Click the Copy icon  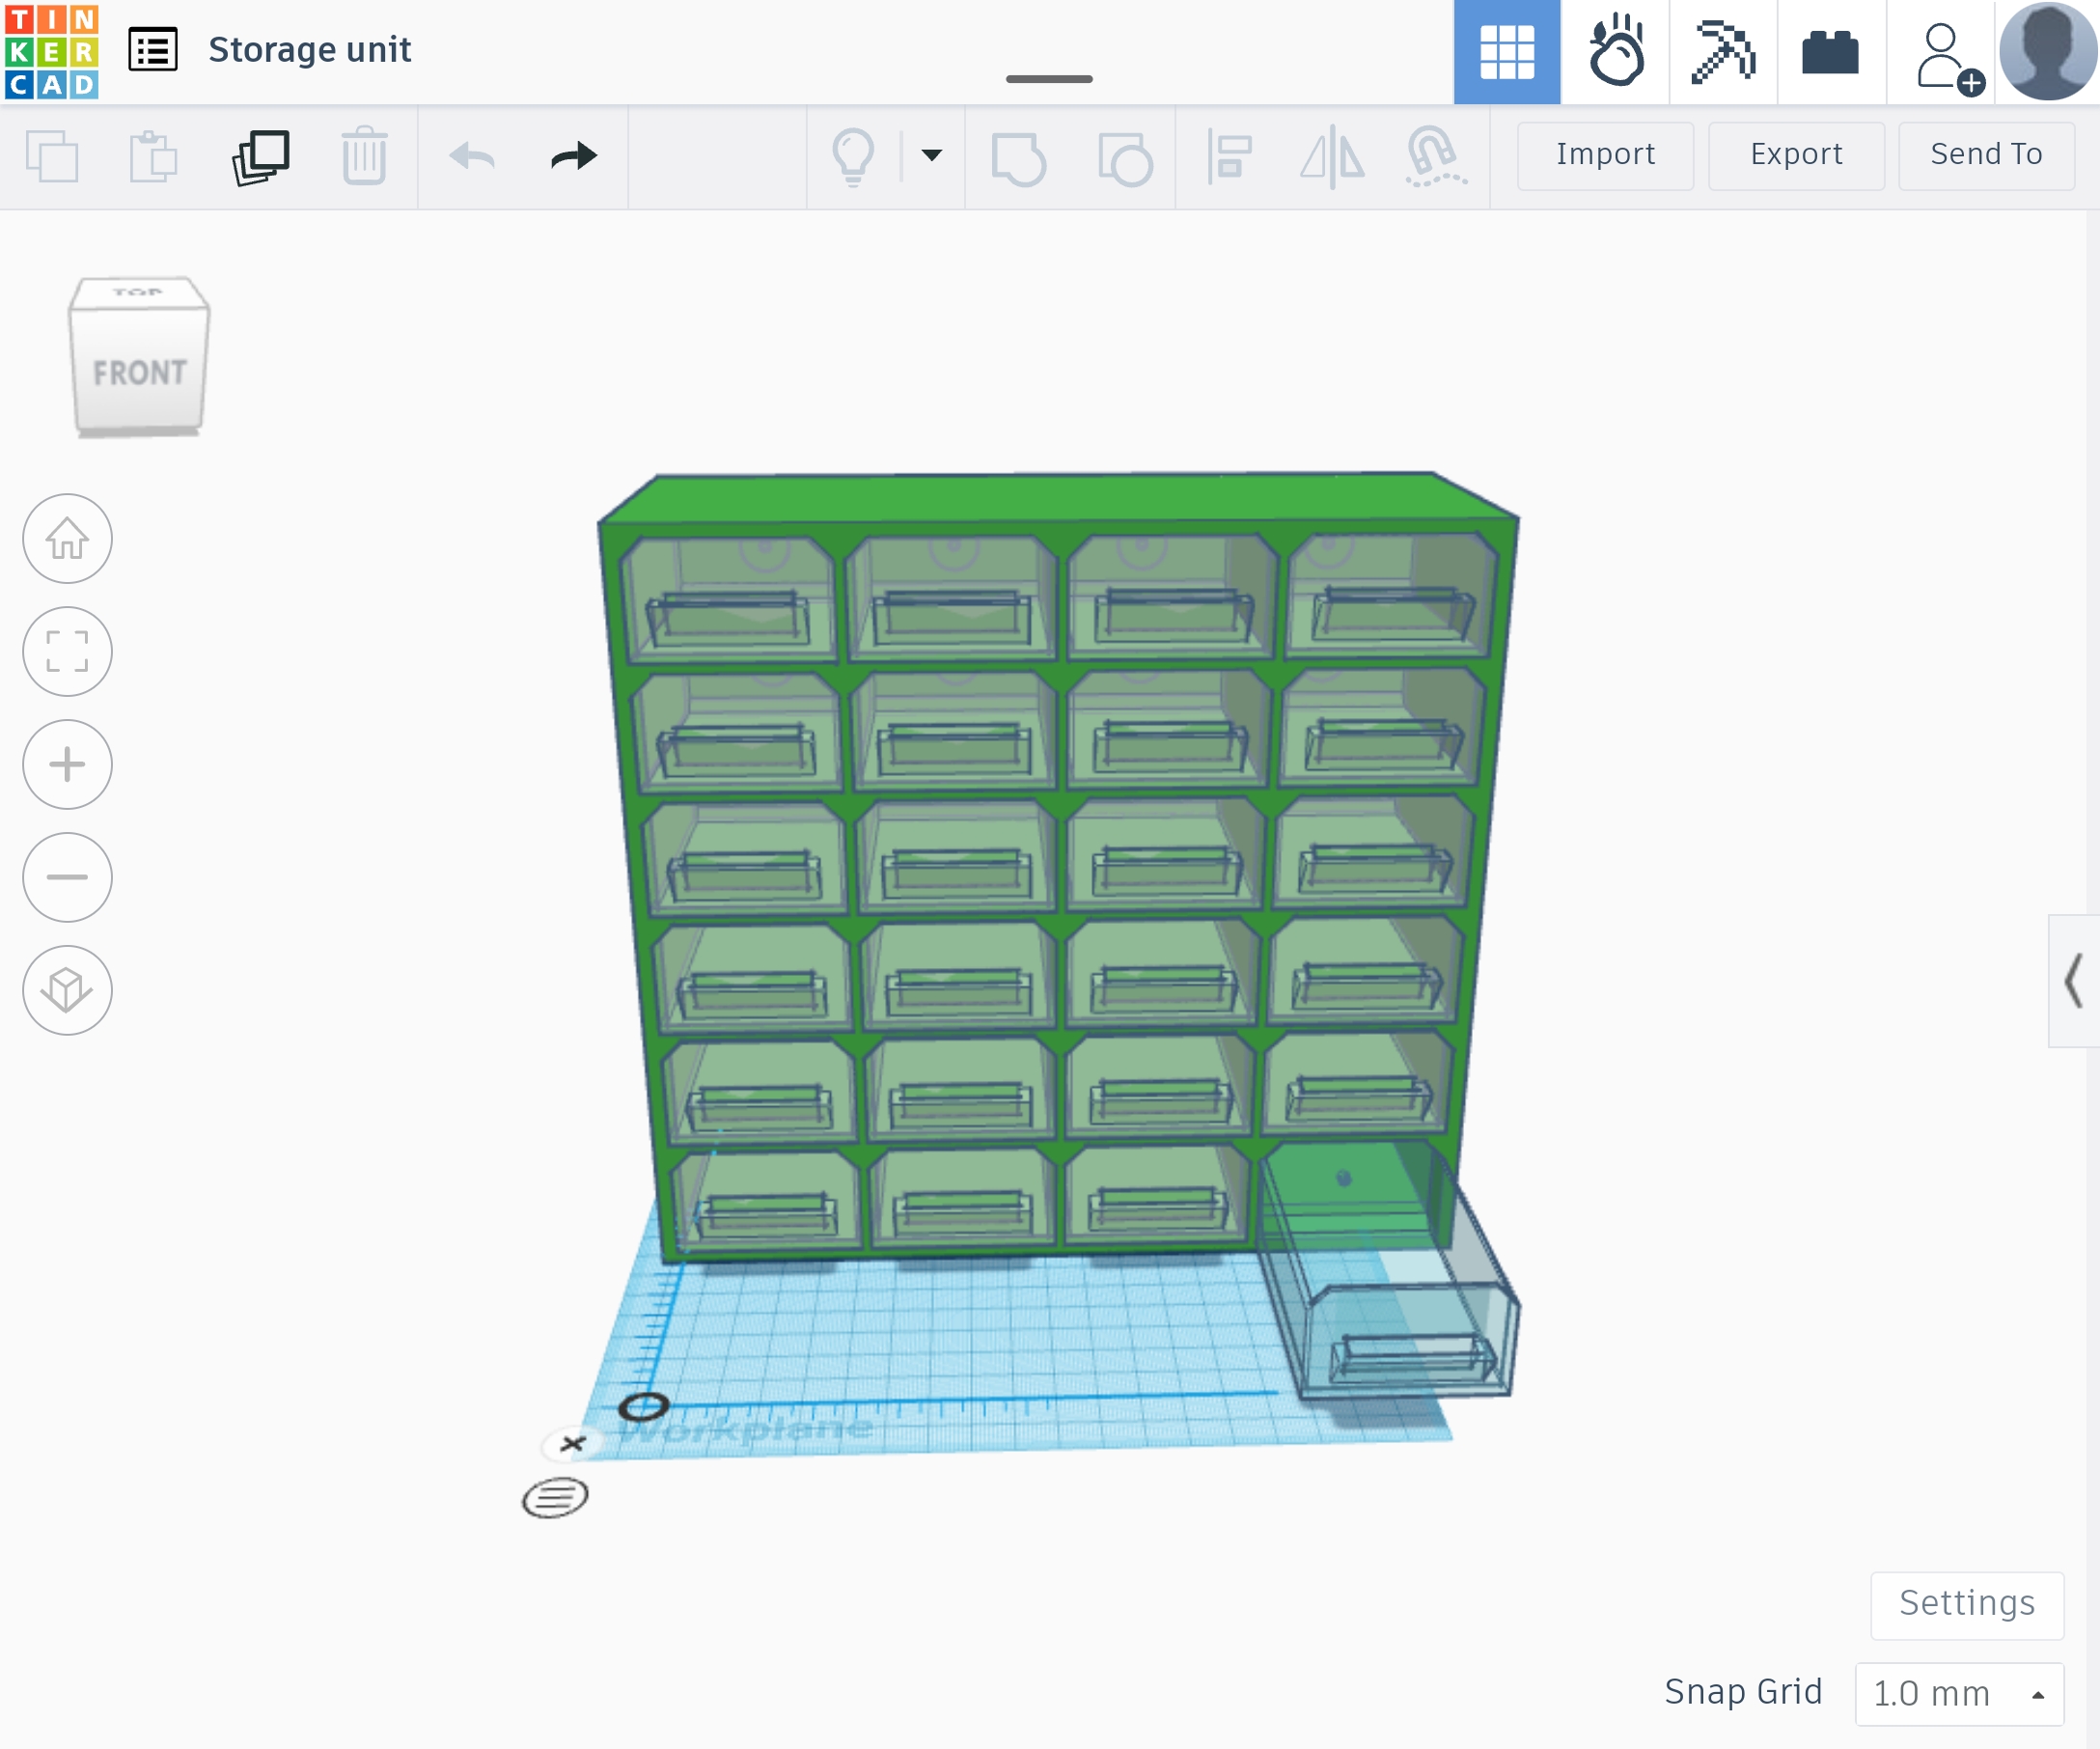click(x=52, y=157)
